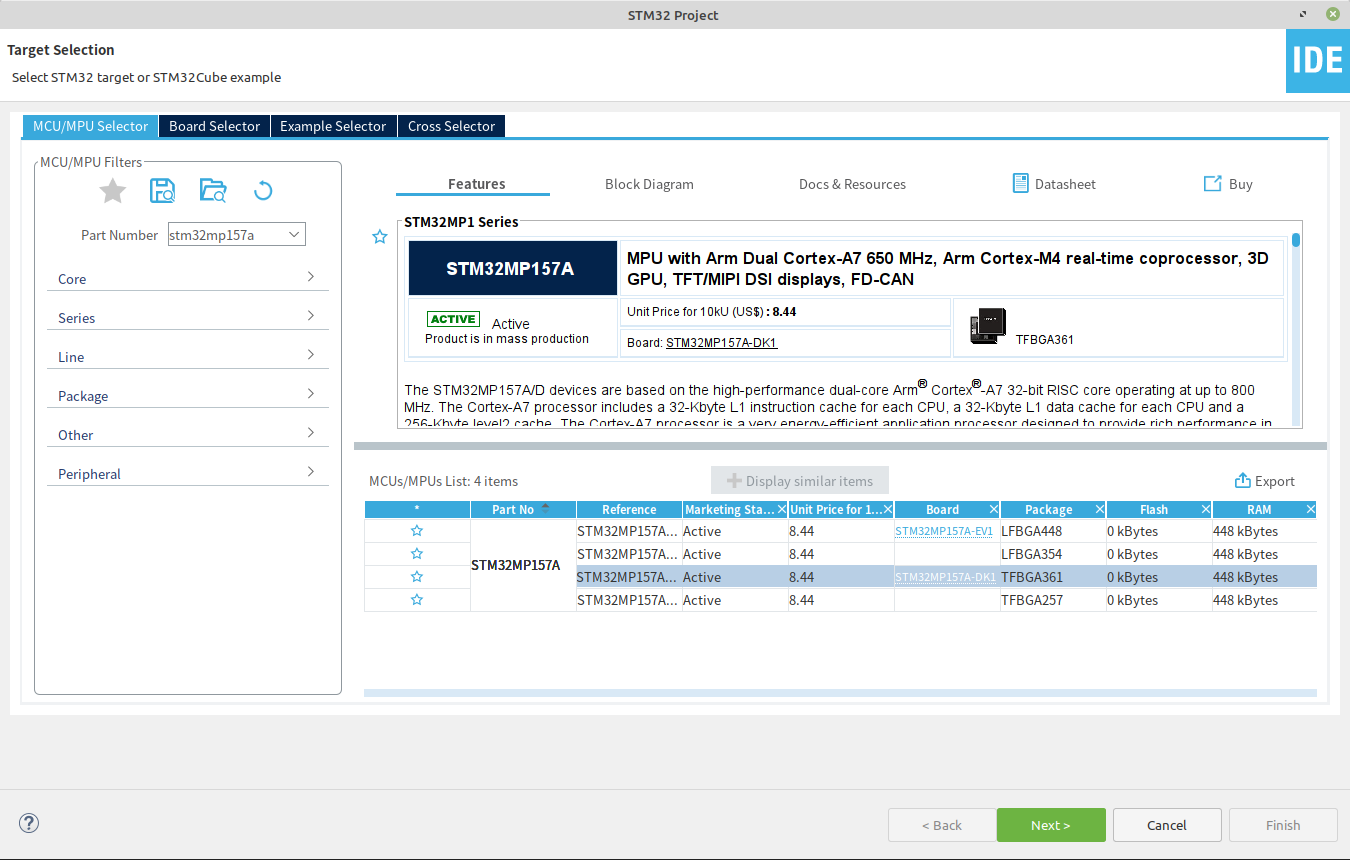The width and height of the screenshot is (1350, 860).
Task: Expand the Core filter
Action: (x=187, y=279)
